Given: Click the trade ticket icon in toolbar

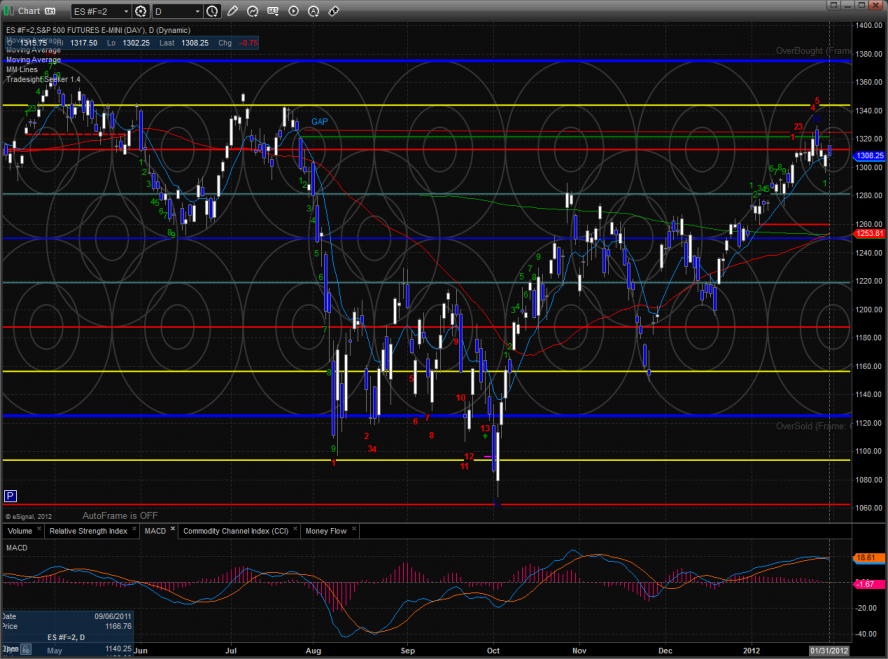Looking at the screenshot, I should click(334, 11).
